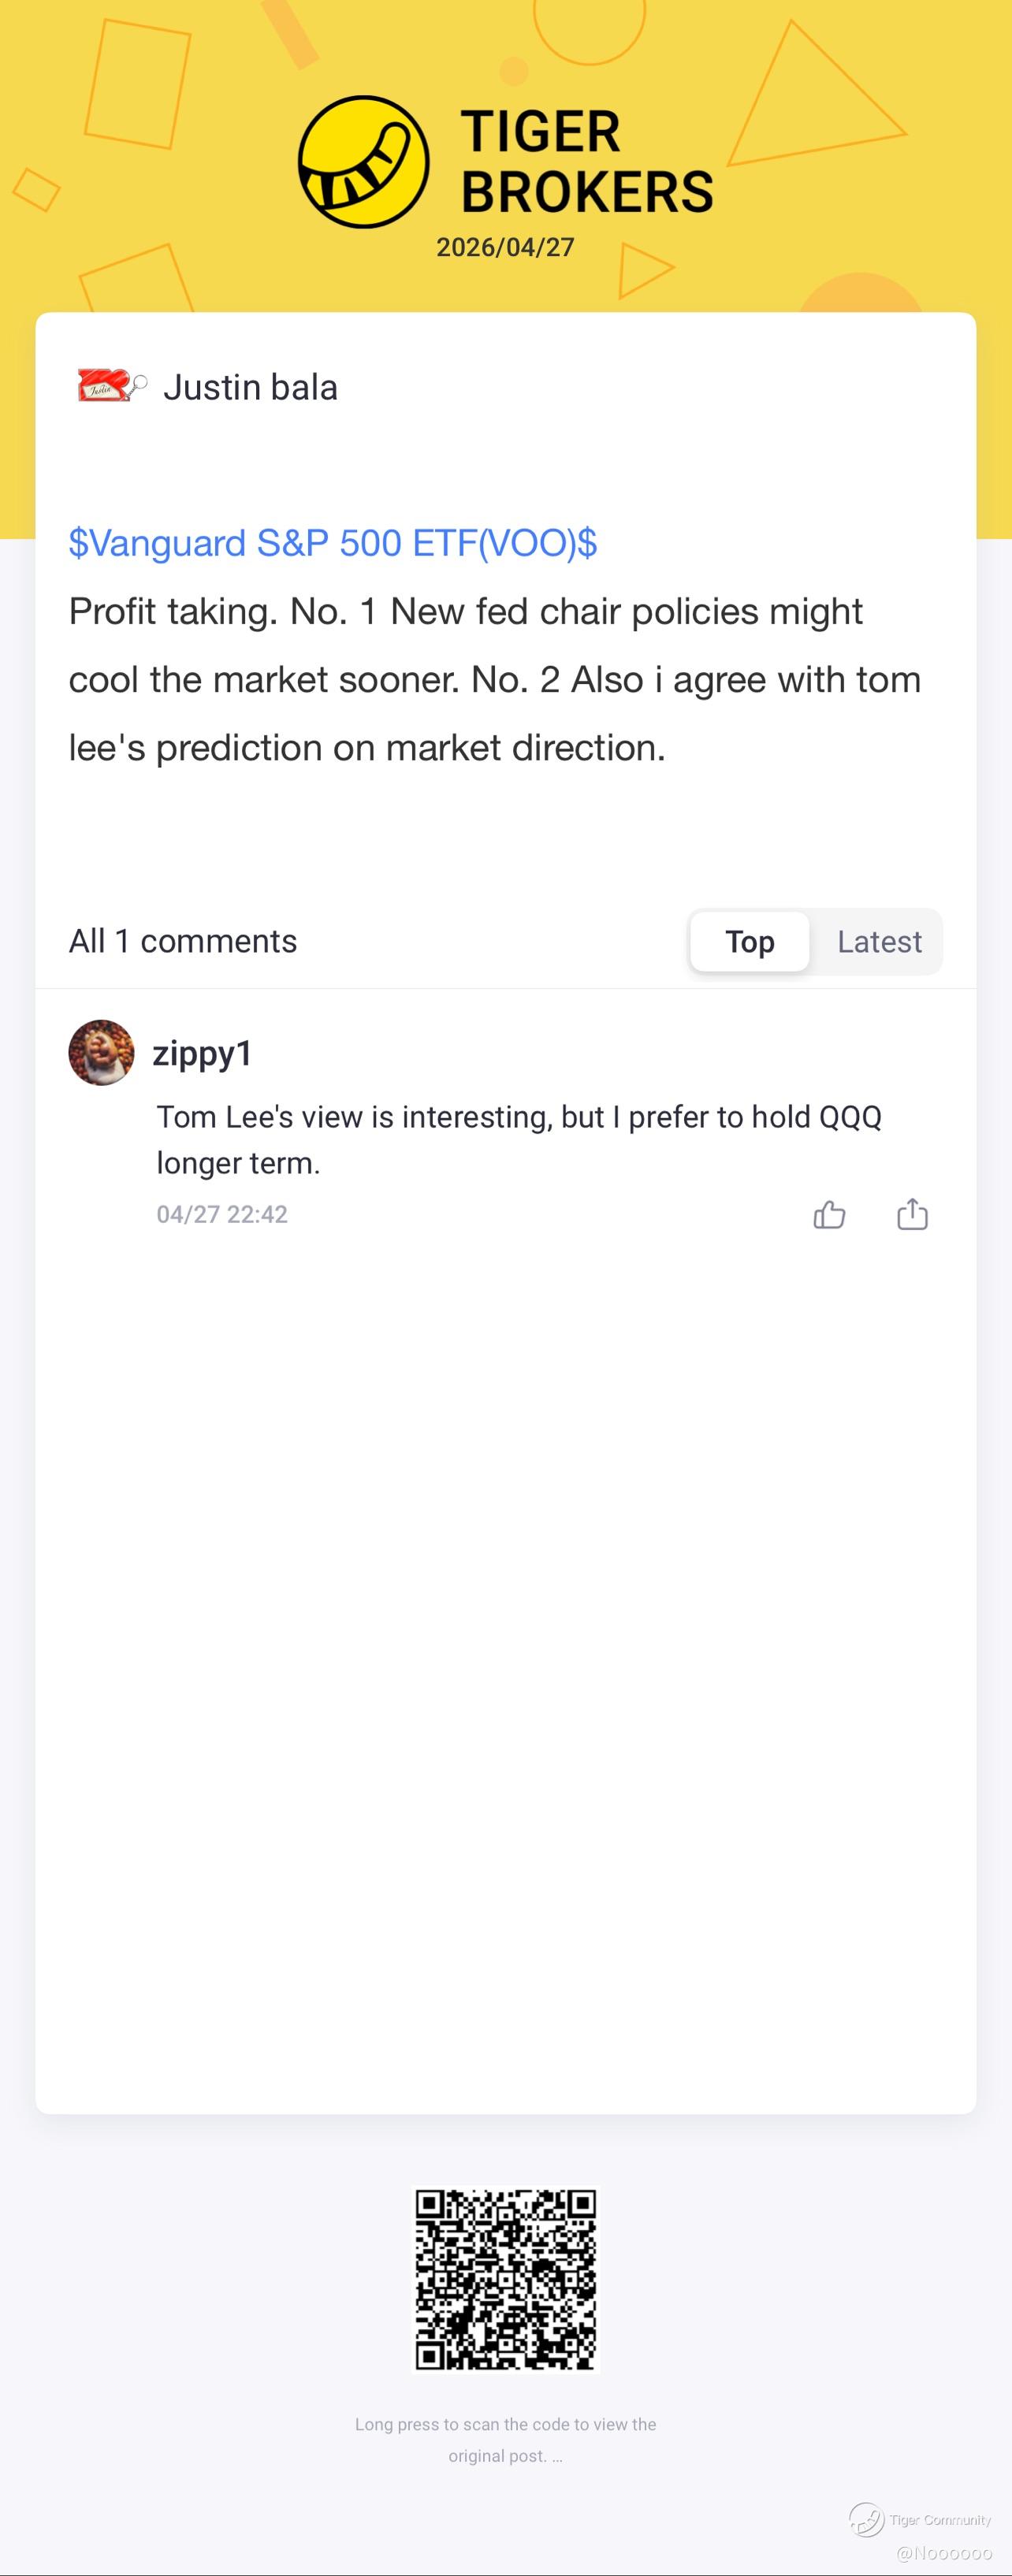Open Justin bala's avatar image
Image resolution: width=1012 pixels, height=2576 pixels.
112,386
